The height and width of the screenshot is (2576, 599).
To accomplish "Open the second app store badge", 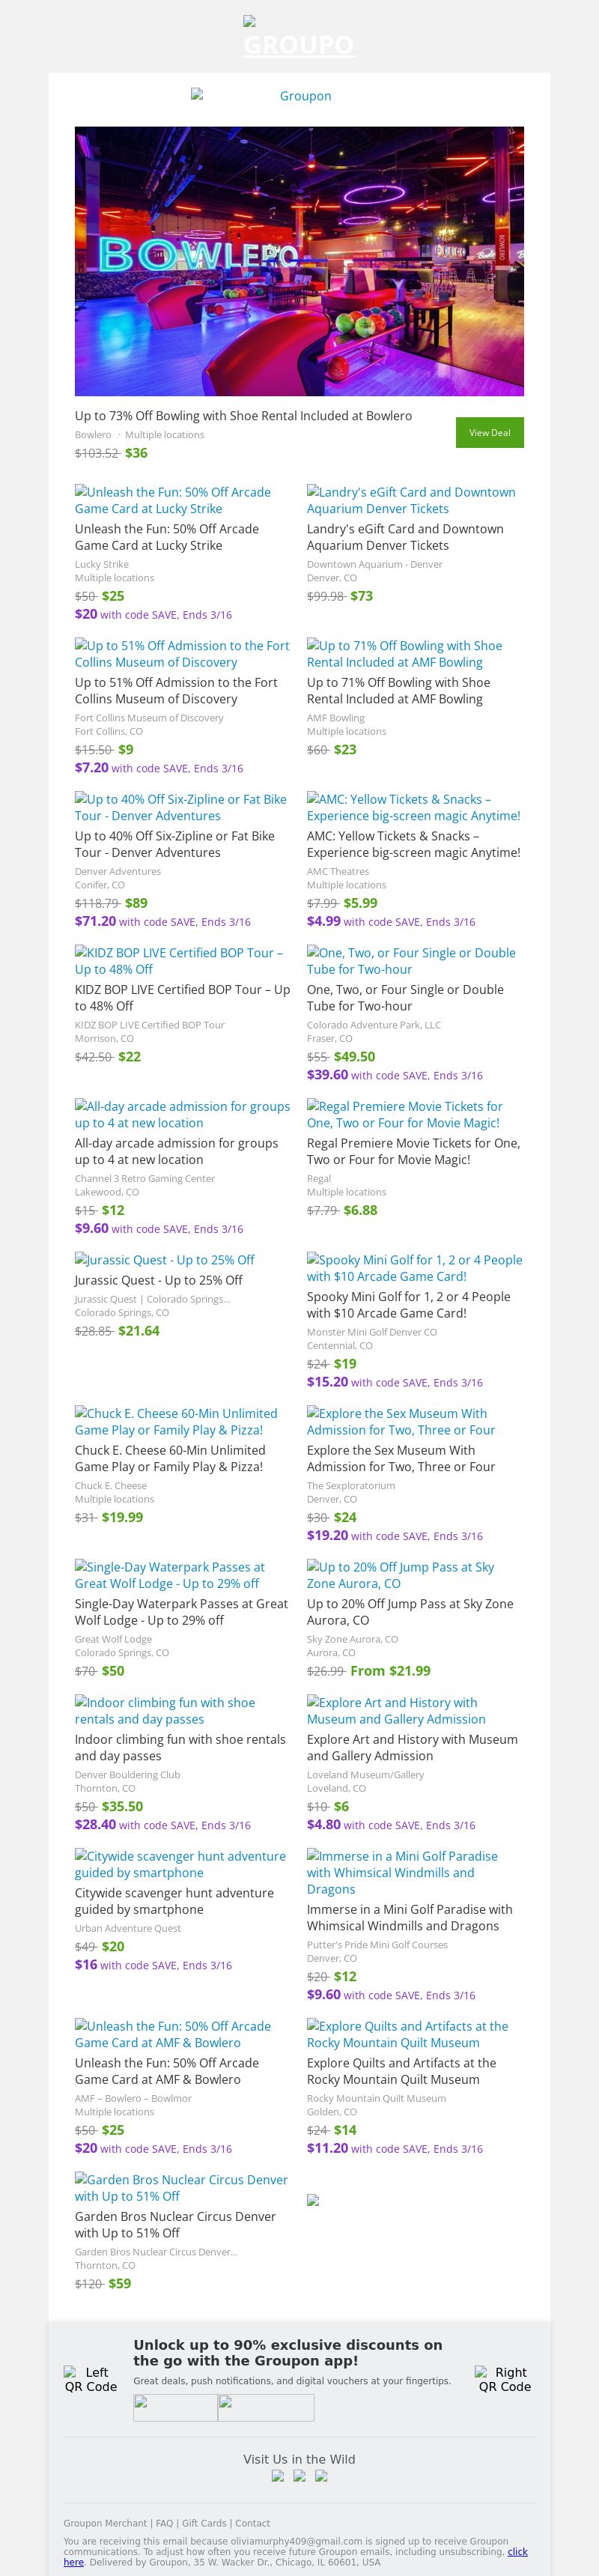I will pyautogui.click(x=266, y=2407).
